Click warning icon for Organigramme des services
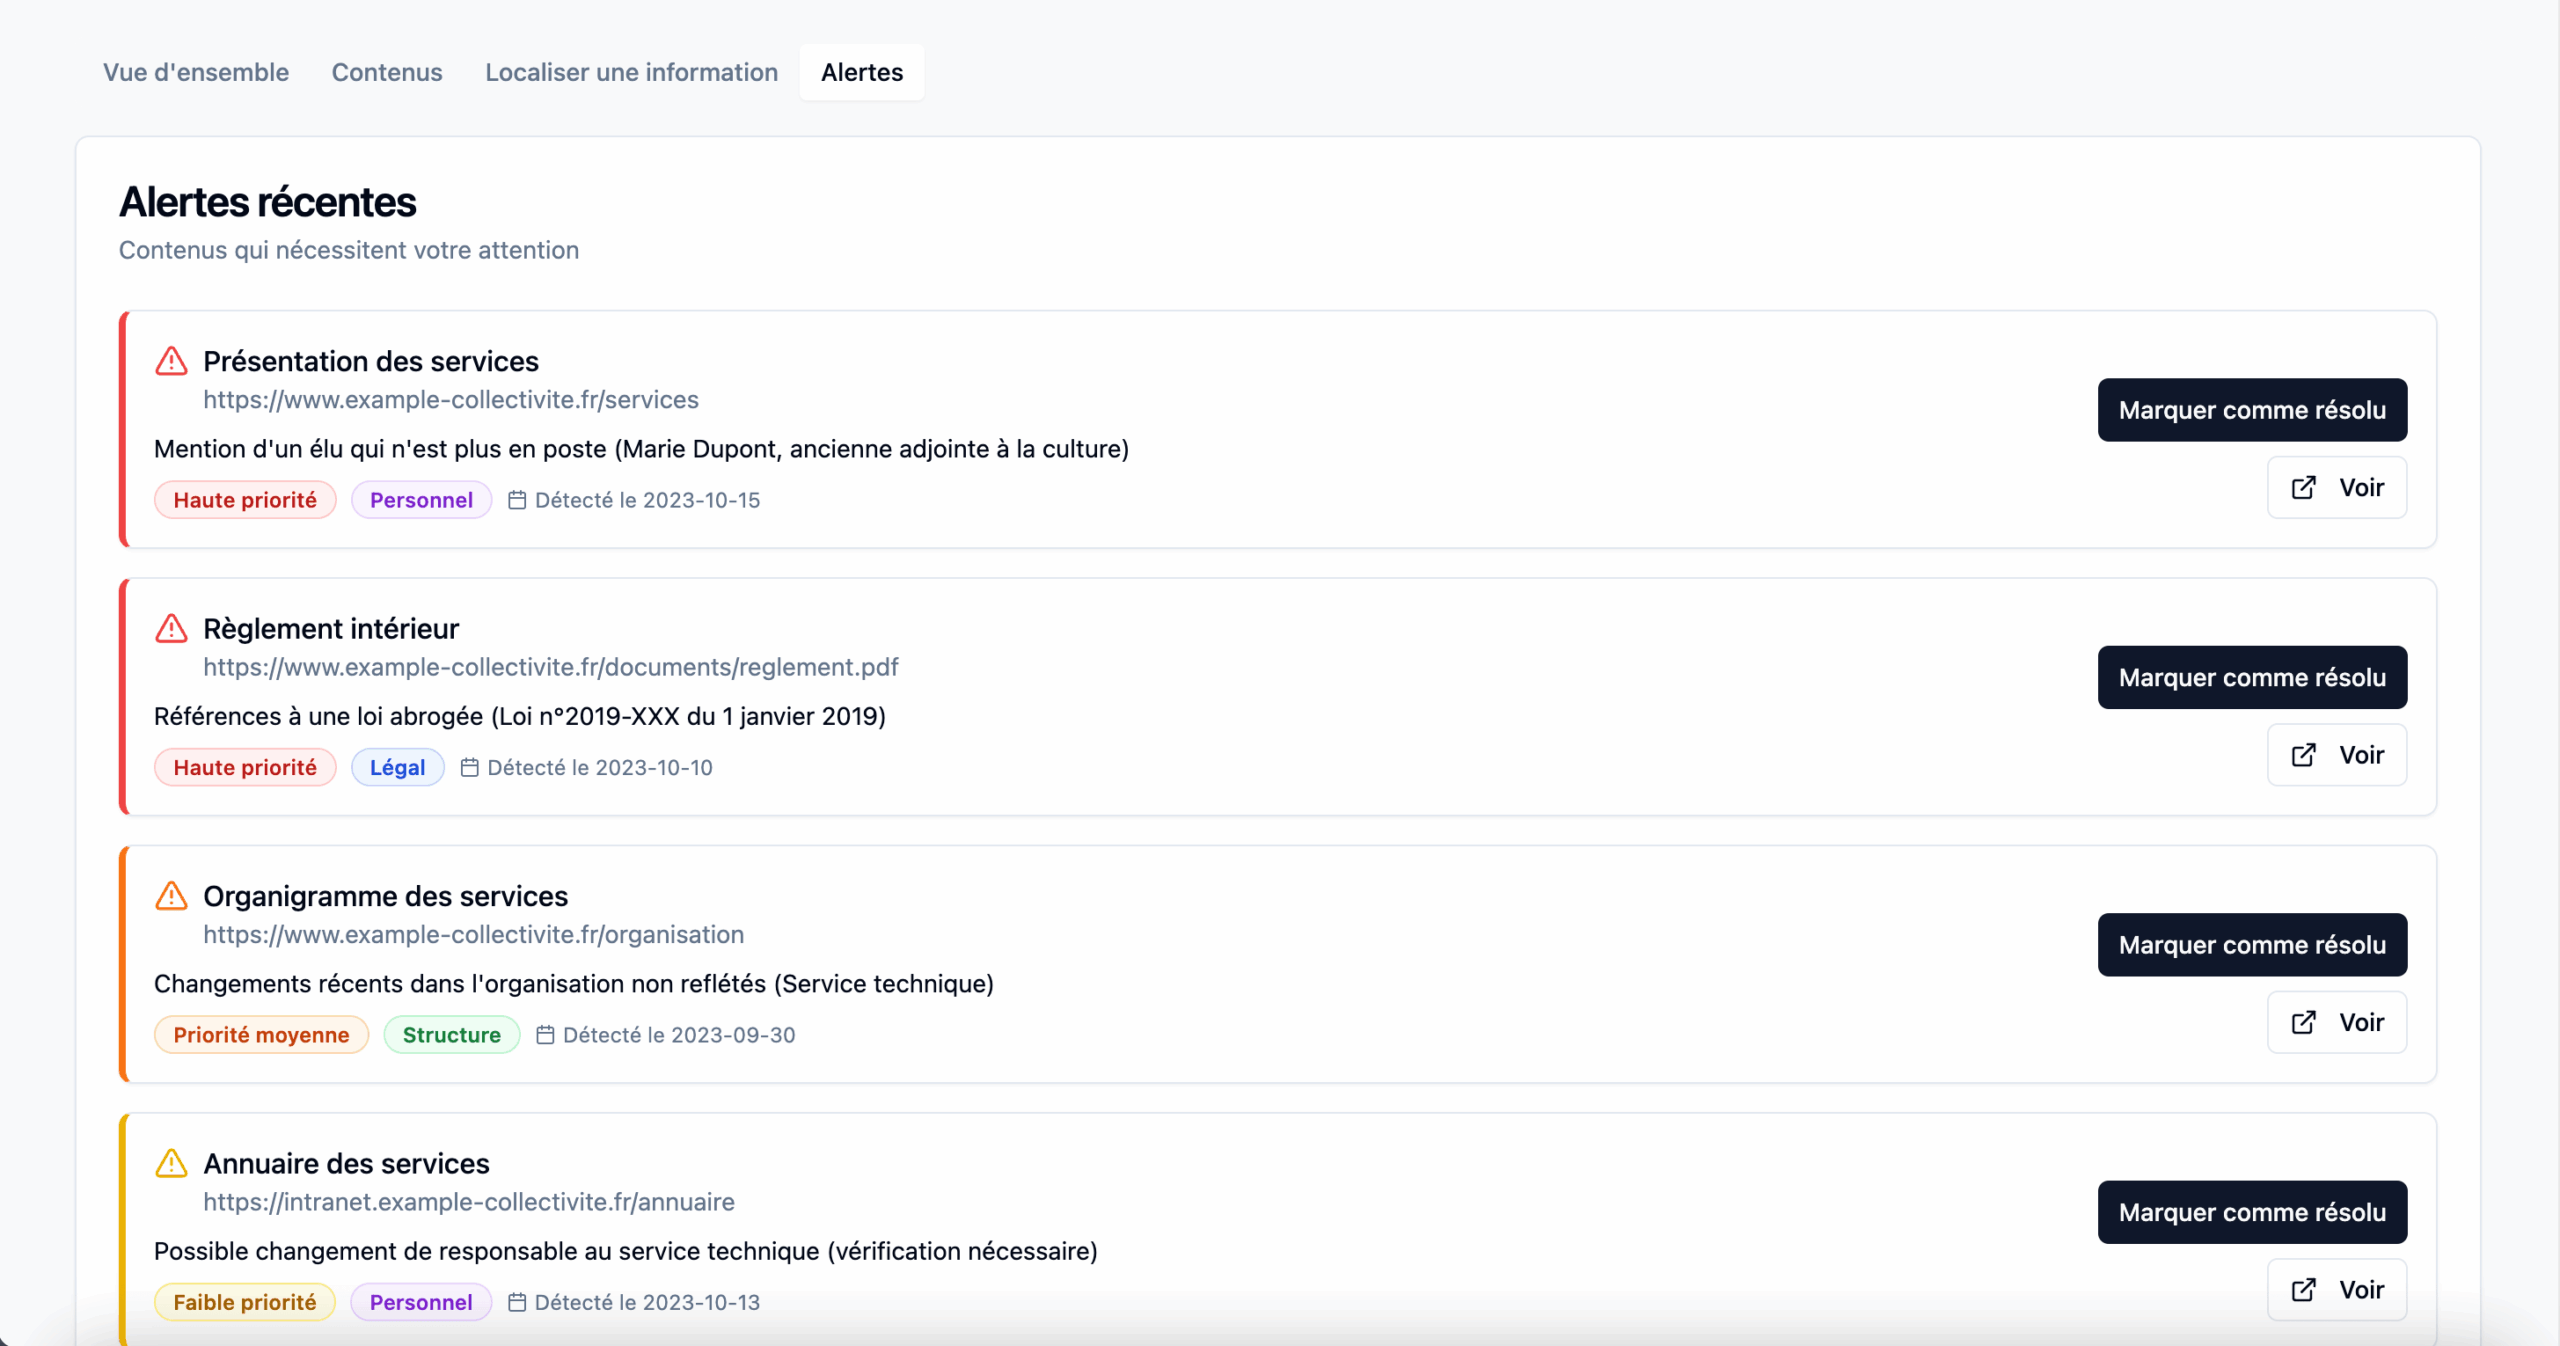 click(172, 896)
